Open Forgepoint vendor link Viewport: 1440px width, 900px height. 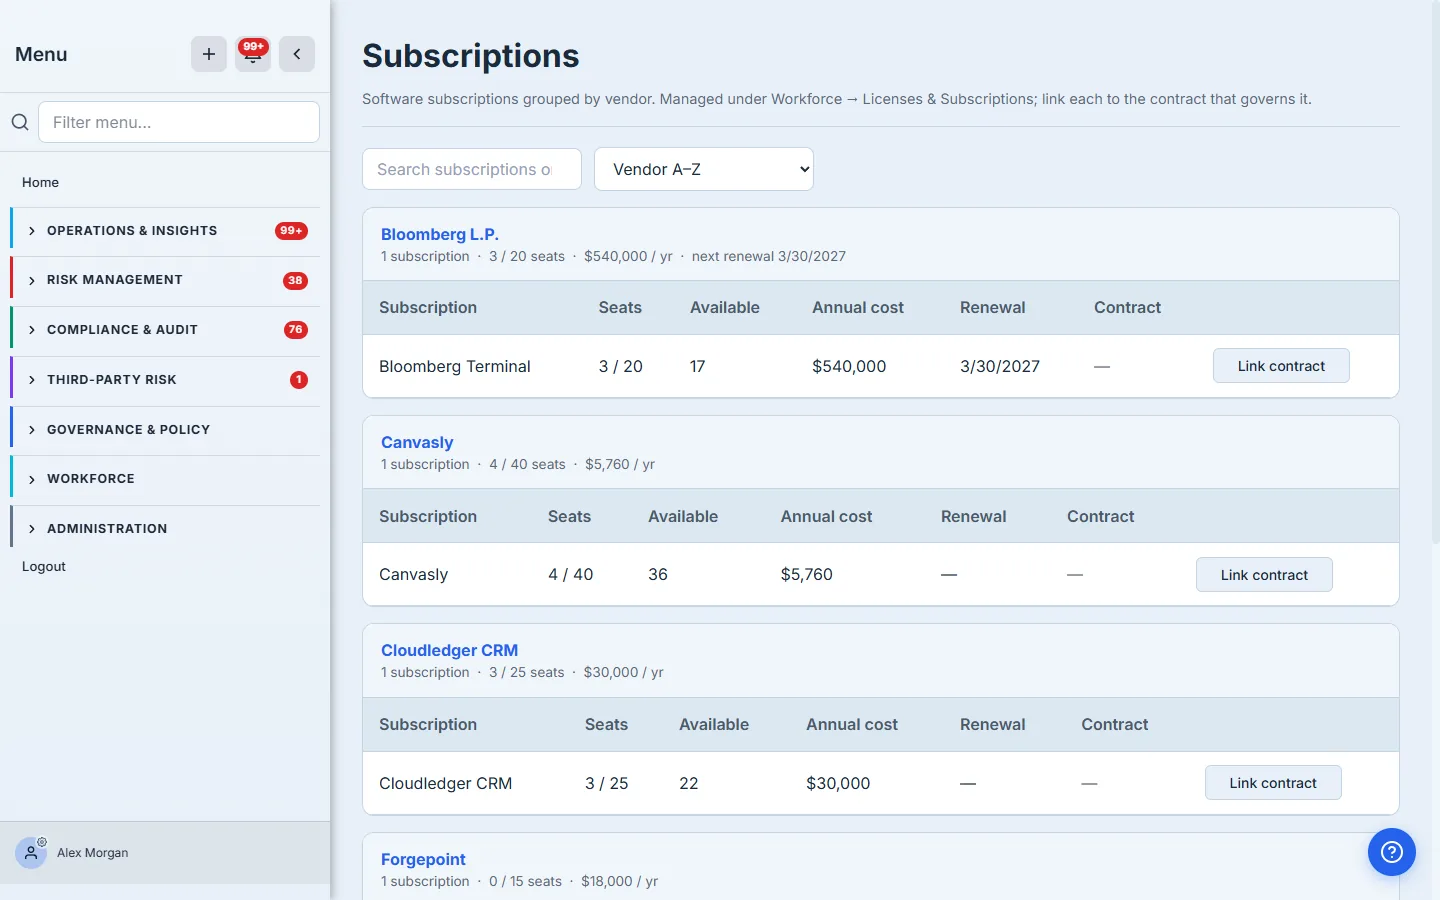coord(423,859)
